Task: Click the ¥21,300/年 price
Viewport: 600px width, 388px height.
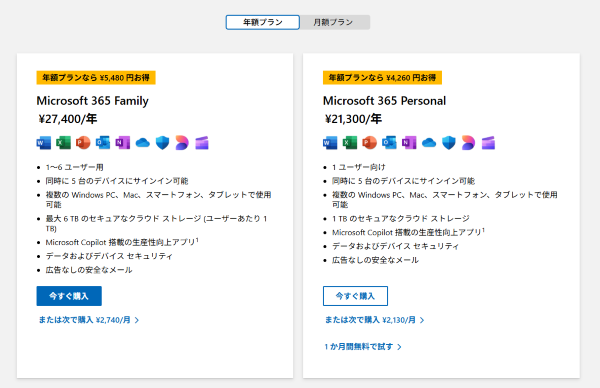Action: coord(353,119)
